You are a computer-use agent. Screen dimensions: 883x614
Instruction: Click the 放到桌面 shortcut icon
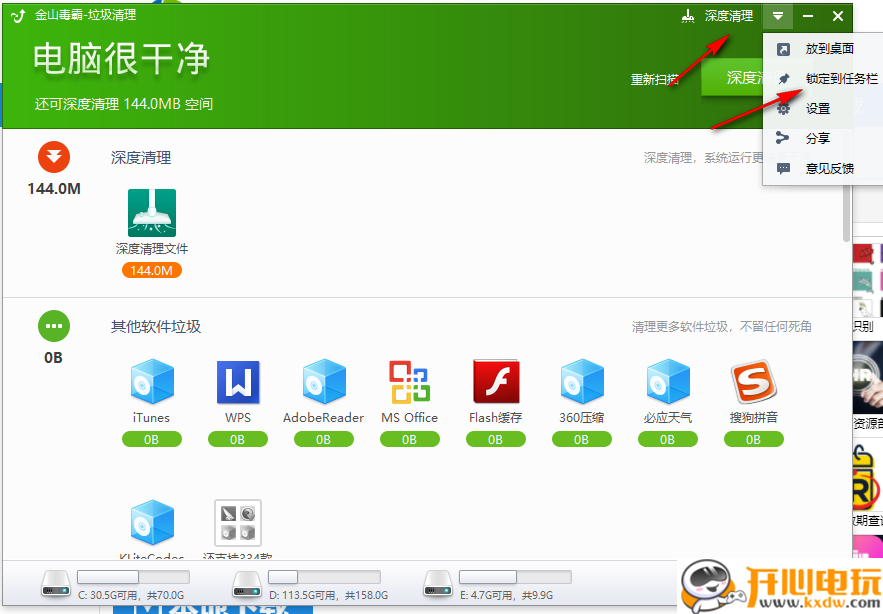(x=783, y=49)
